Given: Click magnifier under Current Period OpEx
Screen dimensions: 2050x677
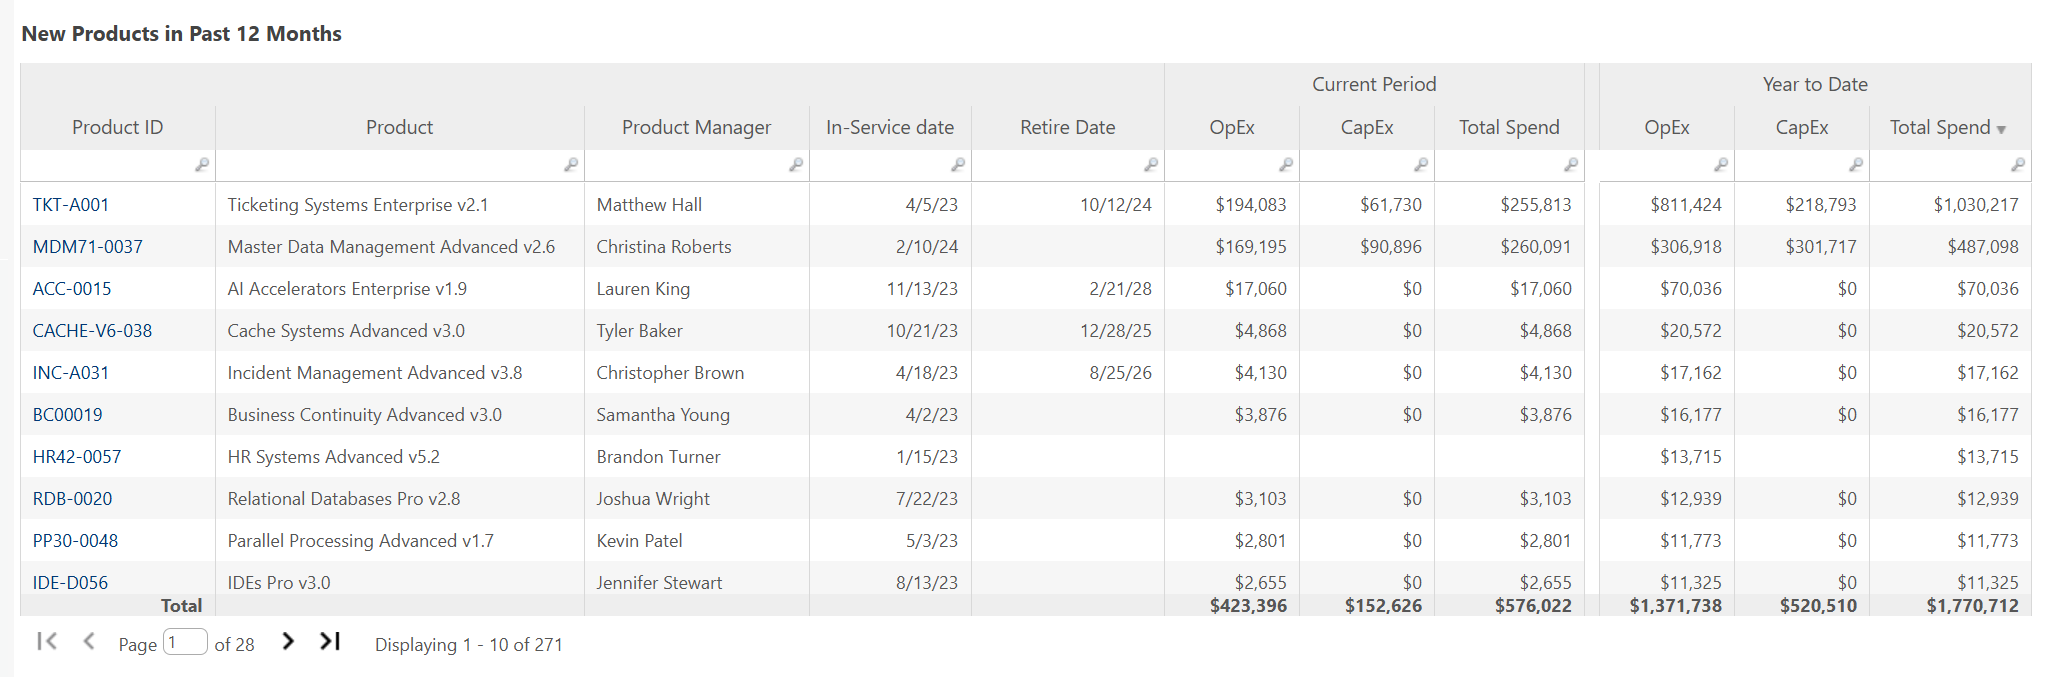Looking at the screenshot, I should (1286, 165).
